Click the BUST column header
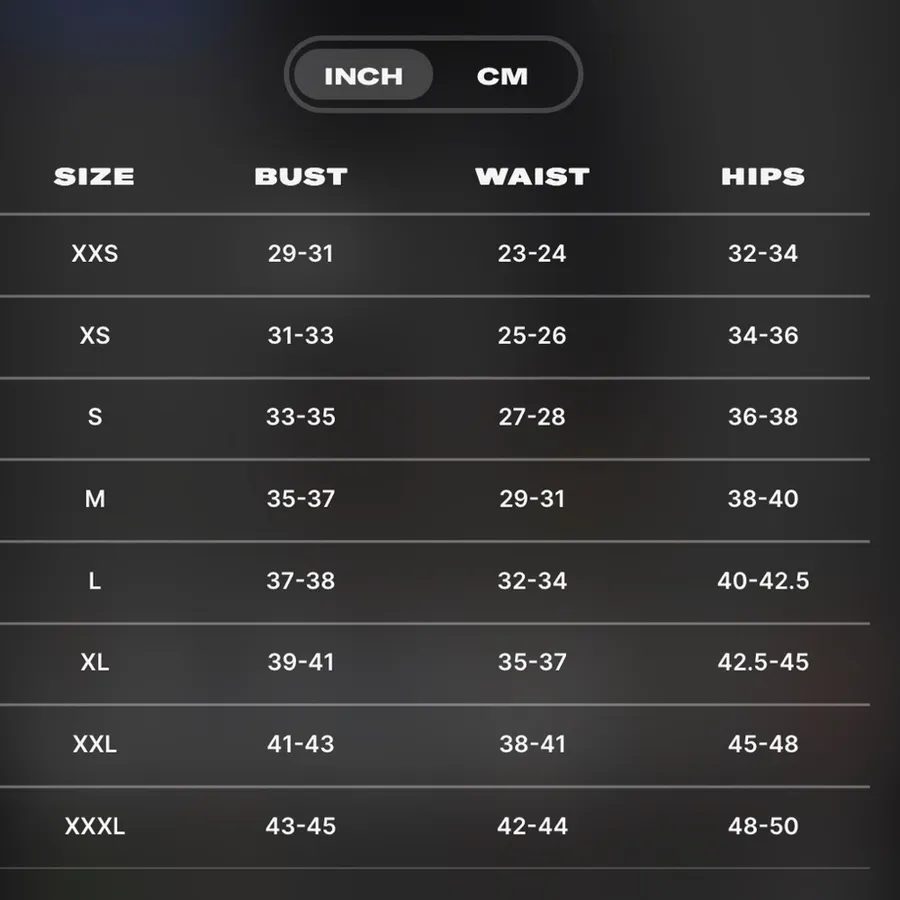 301,176
